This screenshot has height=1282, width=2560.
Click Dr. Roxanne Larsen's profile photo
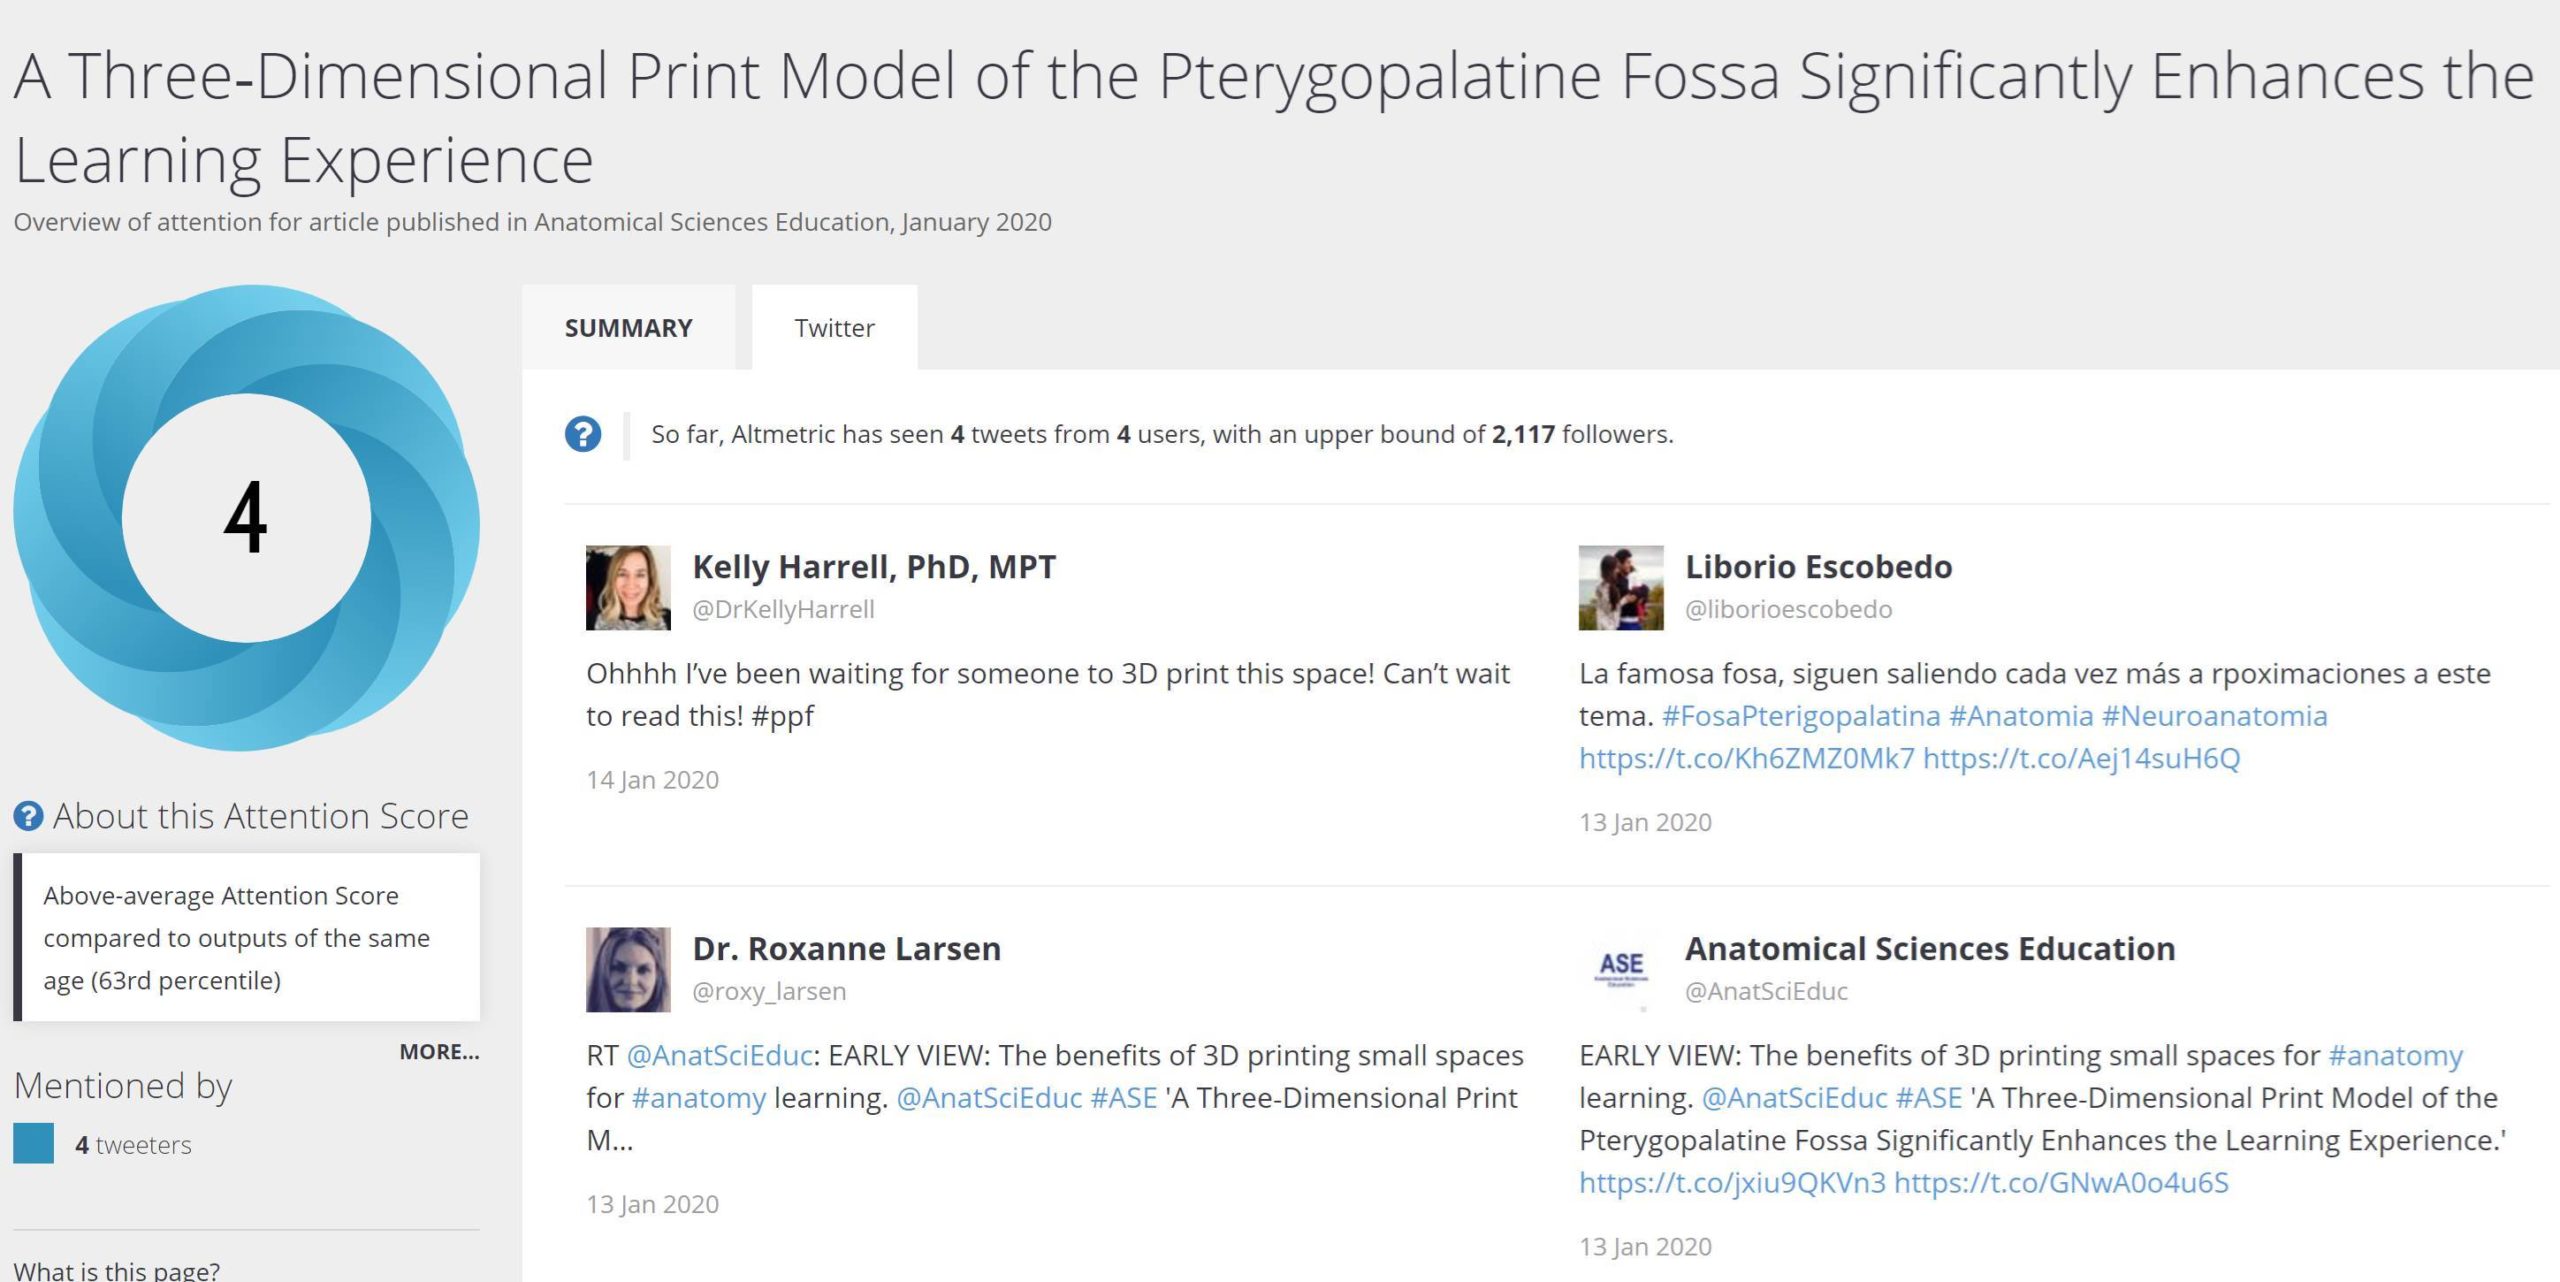click(x=628, y=969)
